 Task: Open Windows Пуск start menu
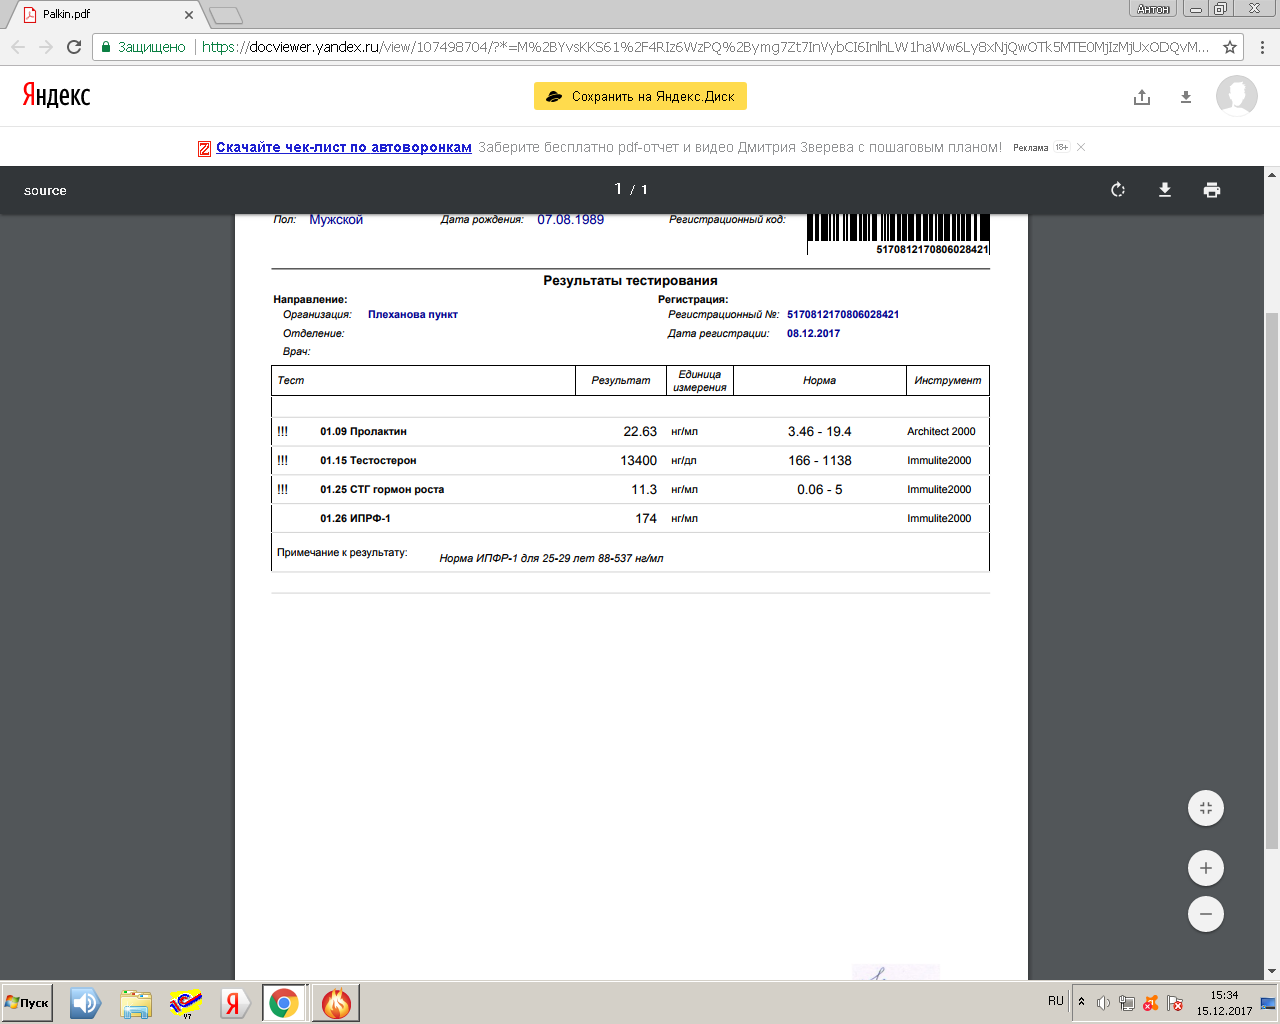point(28,1003)
